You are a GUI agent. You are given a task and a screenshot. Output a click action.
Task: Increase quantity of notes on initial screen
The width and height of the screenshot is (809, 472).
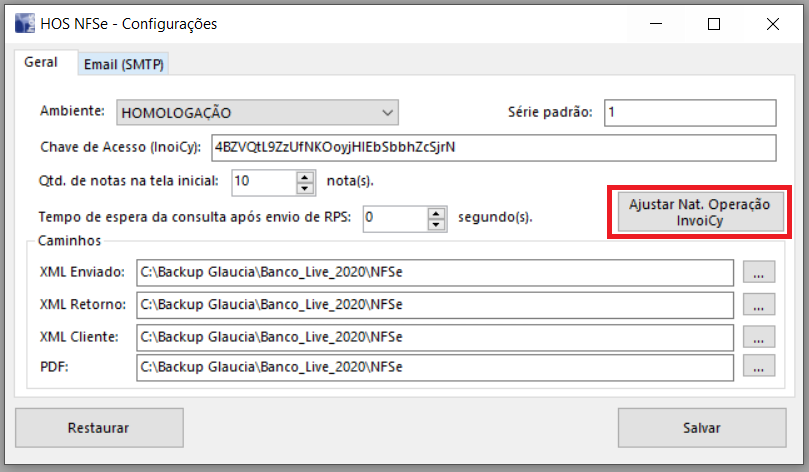[305, 176]
